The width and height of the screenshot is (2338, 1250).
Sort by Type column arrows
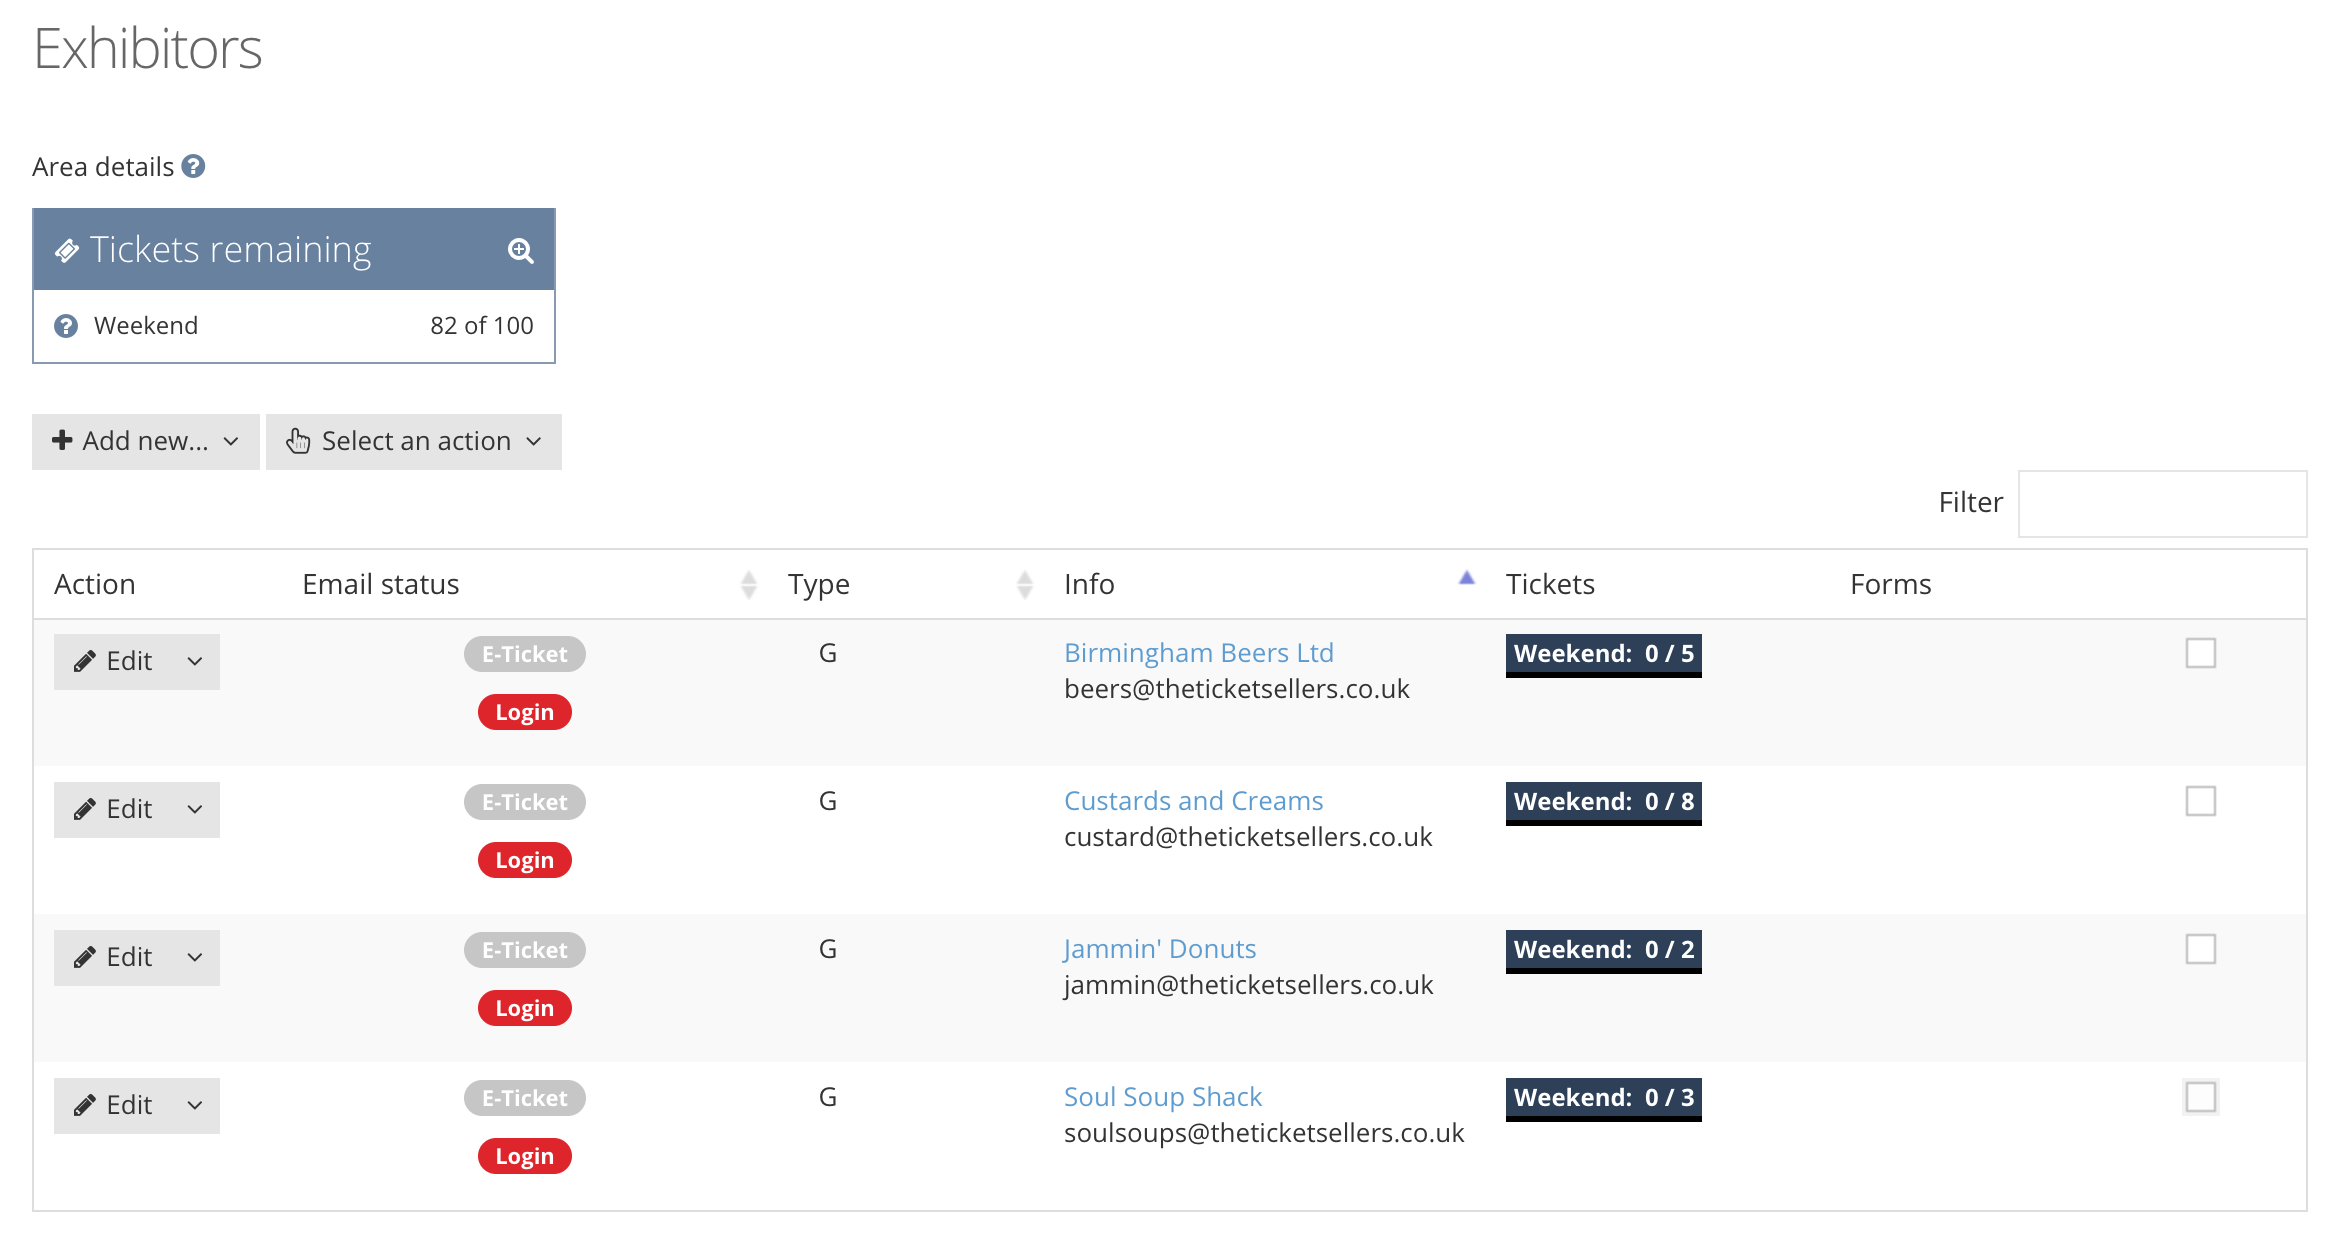point(1025,584)
